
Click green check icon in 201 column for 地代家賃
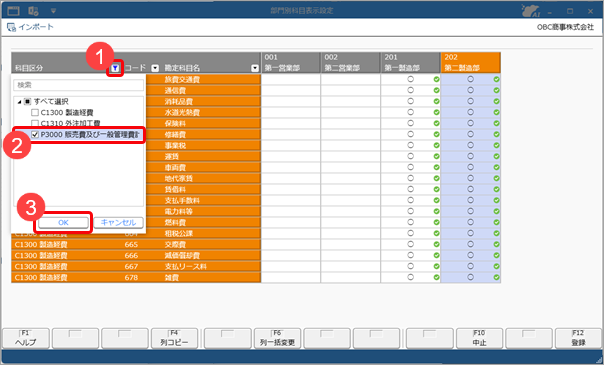pos(436,178)
